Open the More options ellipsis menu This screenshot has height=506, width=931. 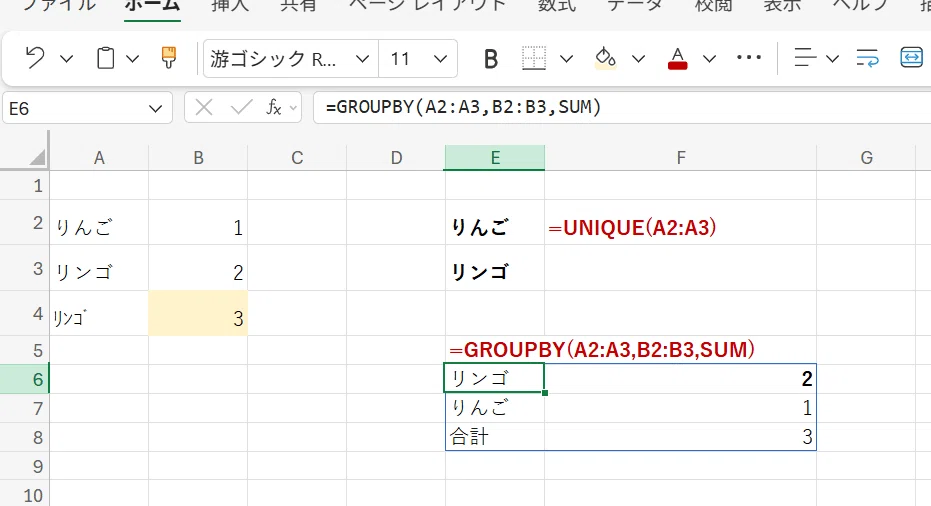(749, 58)
